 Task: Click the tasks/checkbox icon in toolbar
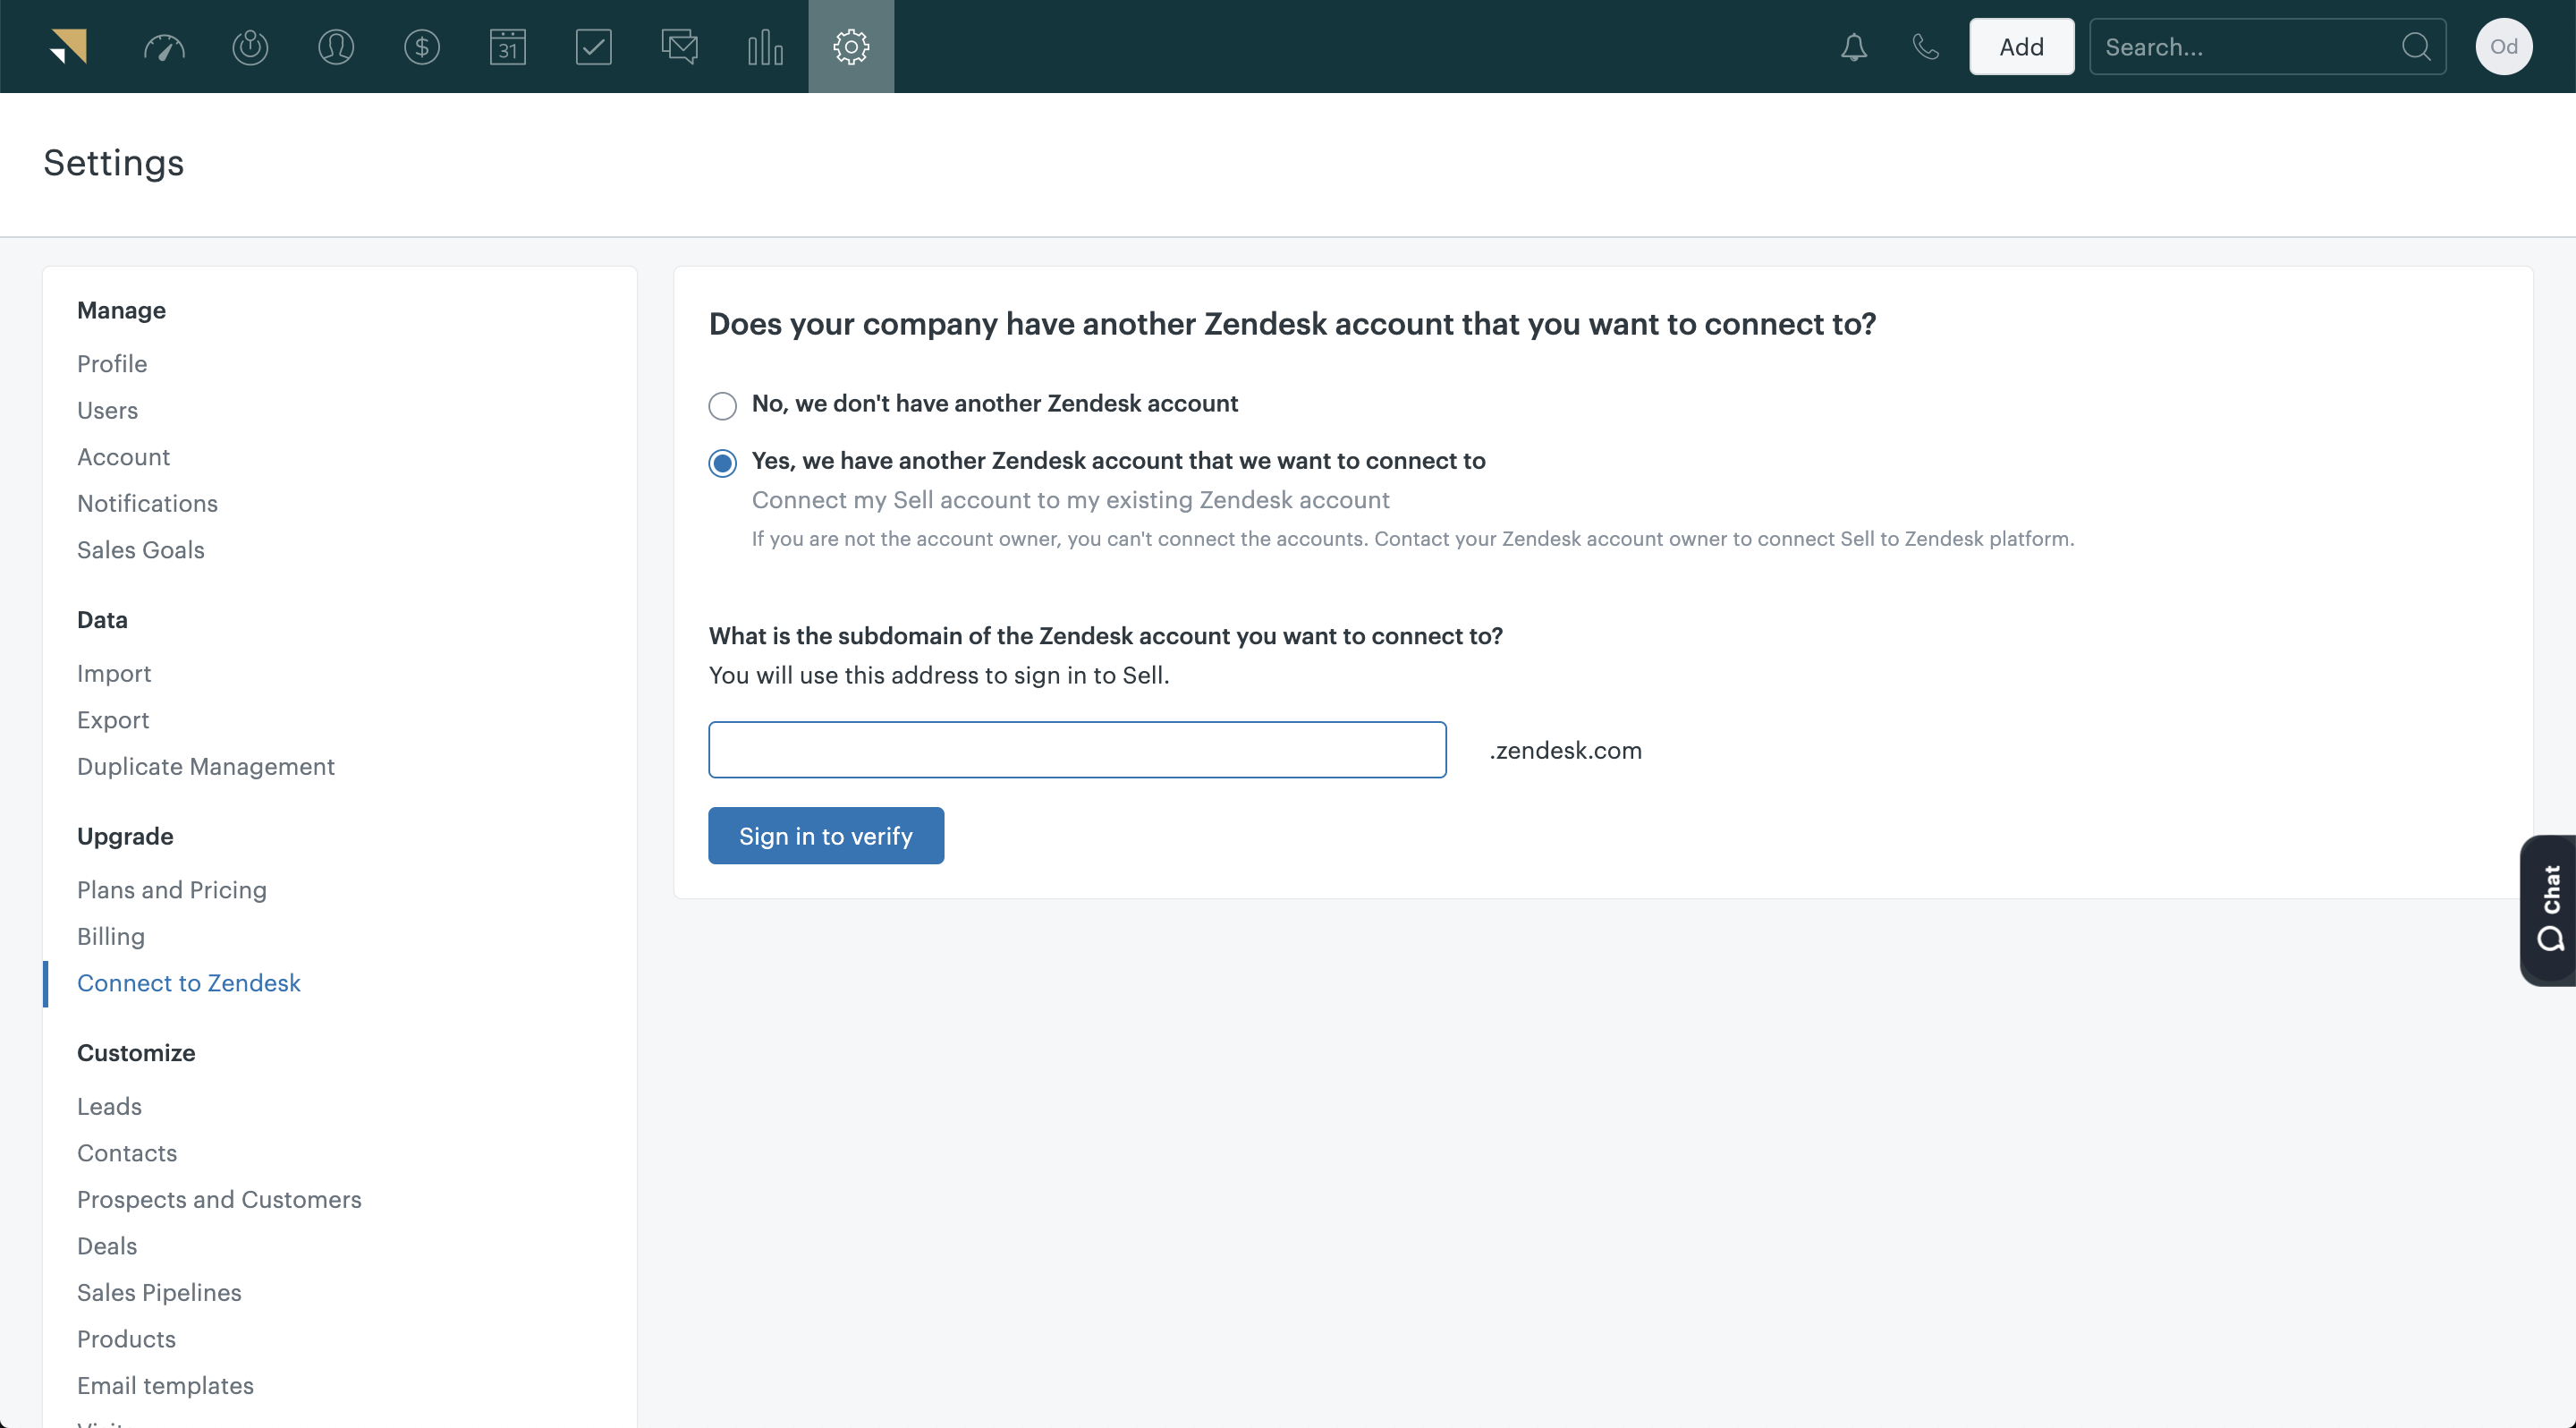tap(592, 46)
